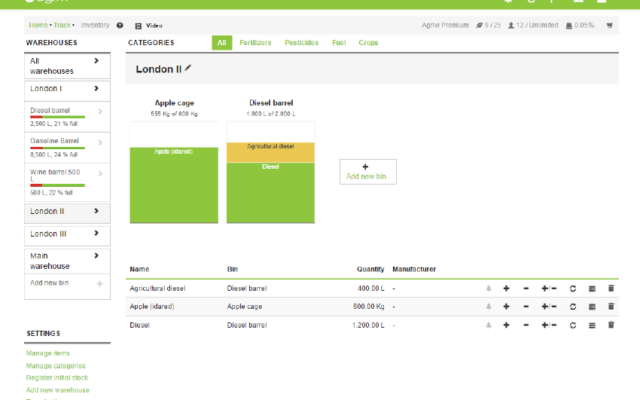Open shopping cart icon in status bar
This screenshot has width=640, height=400.
(x=609, y=25)
